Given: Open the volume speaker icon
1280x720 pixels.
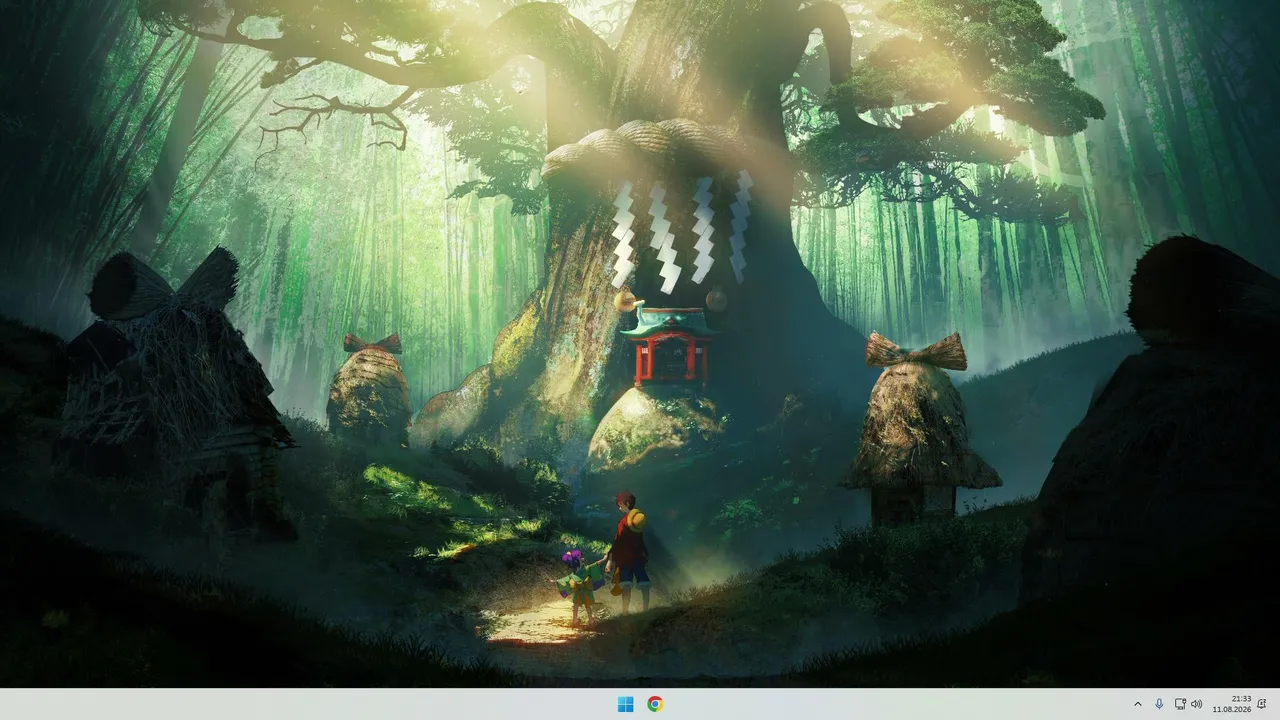Looking at the screenshot, I should (x=1197, y=704).
